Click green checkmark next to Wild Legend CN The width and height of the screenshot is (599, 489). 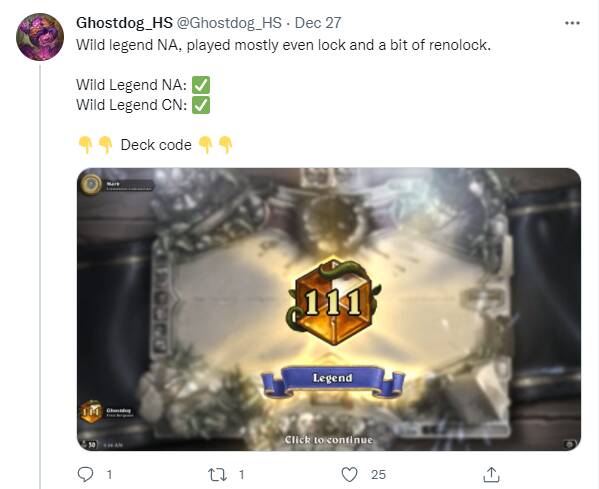pos(201,105)
